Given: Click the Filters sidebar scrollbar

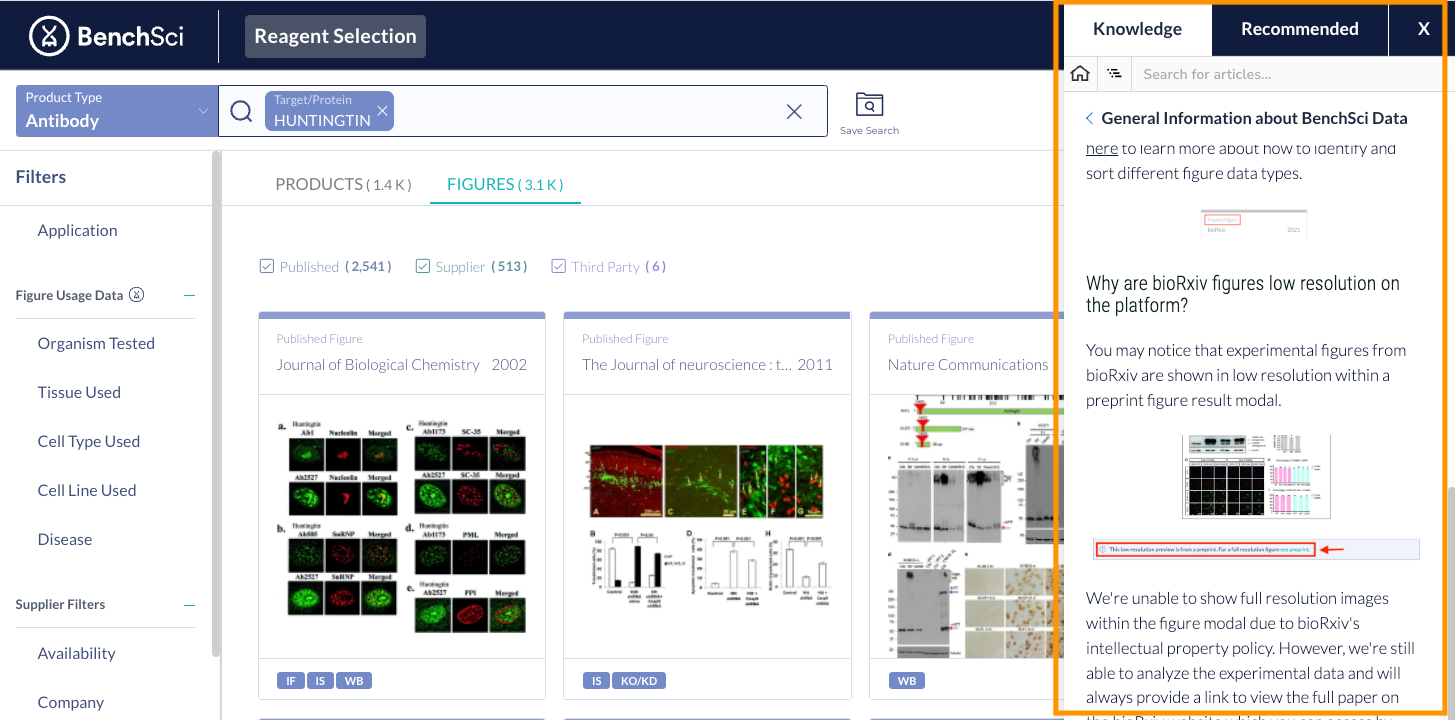Looking at the screenshot, I should click(x=216, y=405).
